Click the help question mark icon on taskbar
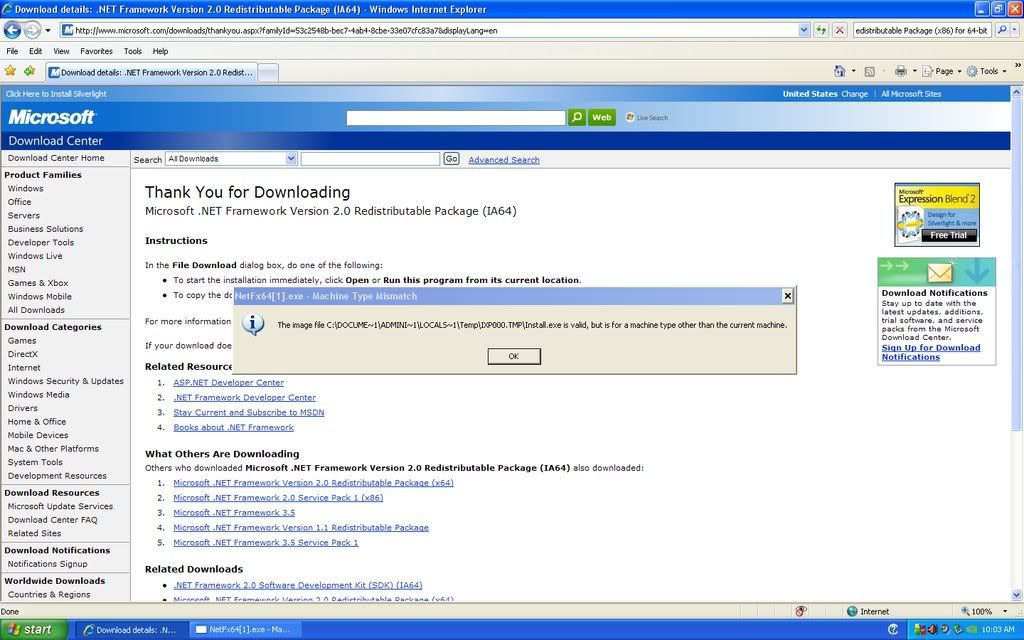 [x=893, y=630]
